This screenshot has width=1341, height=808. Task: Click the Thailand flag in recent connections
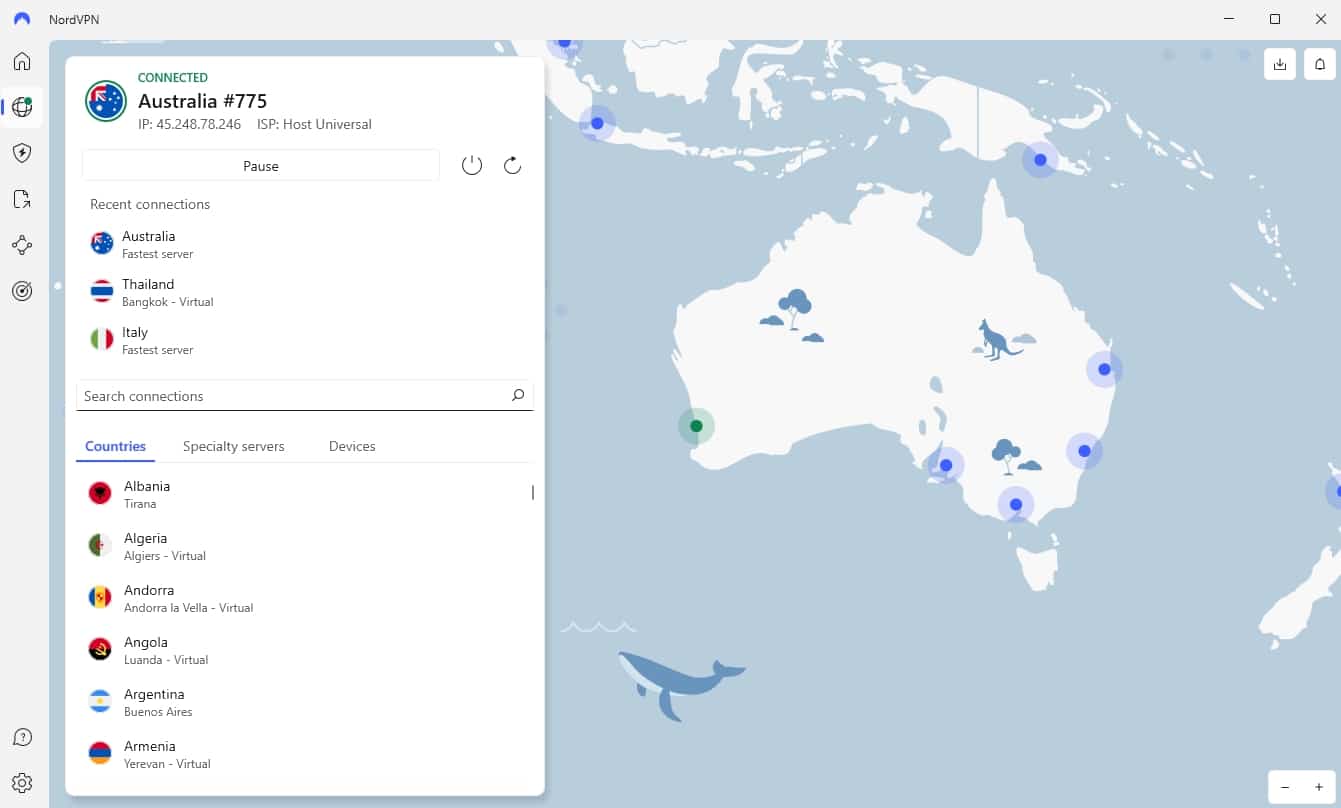[102, 291]
